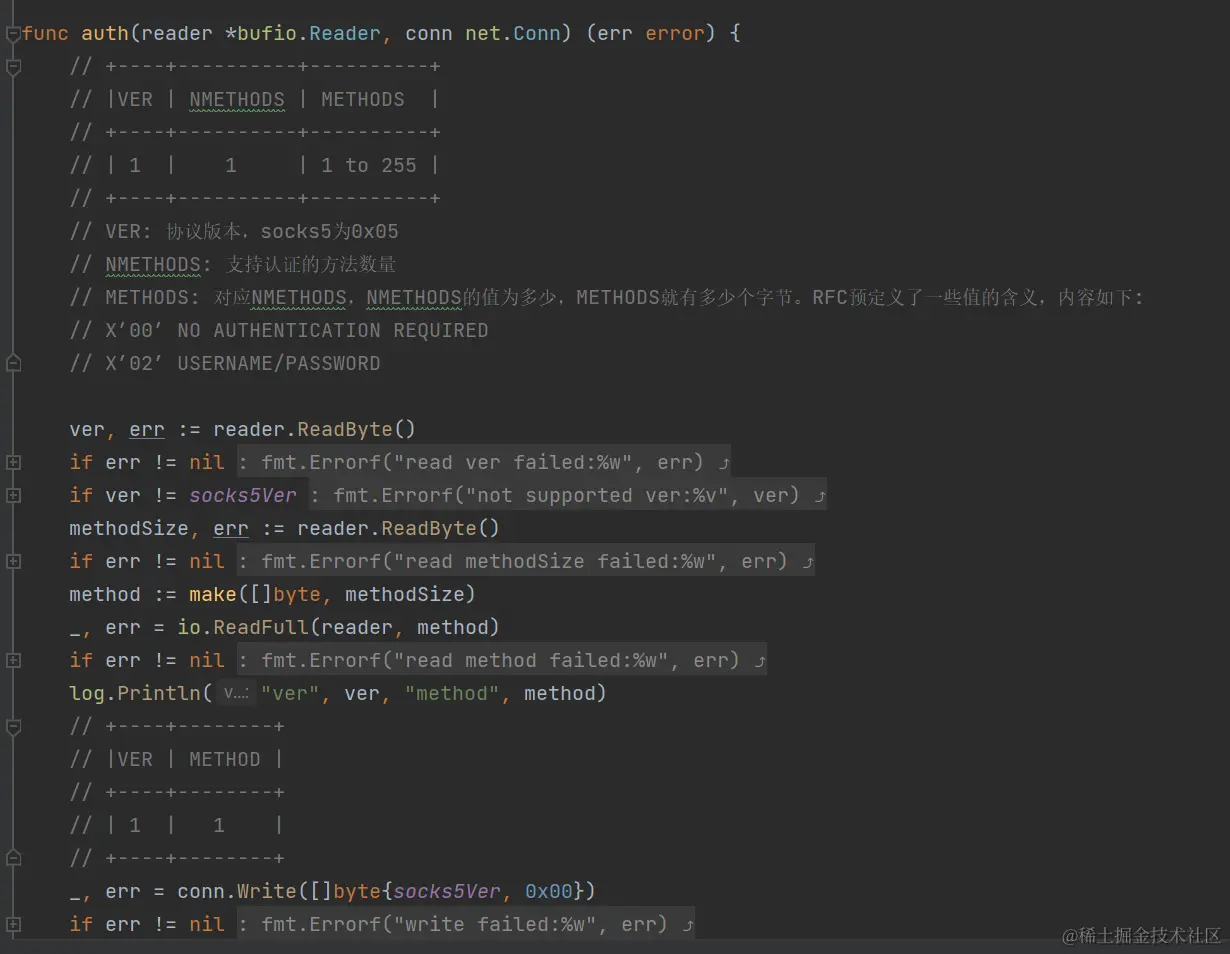Collapse the func auth fold marker in gutter
The image size is (1230, 954).
(x=13, y=34)
